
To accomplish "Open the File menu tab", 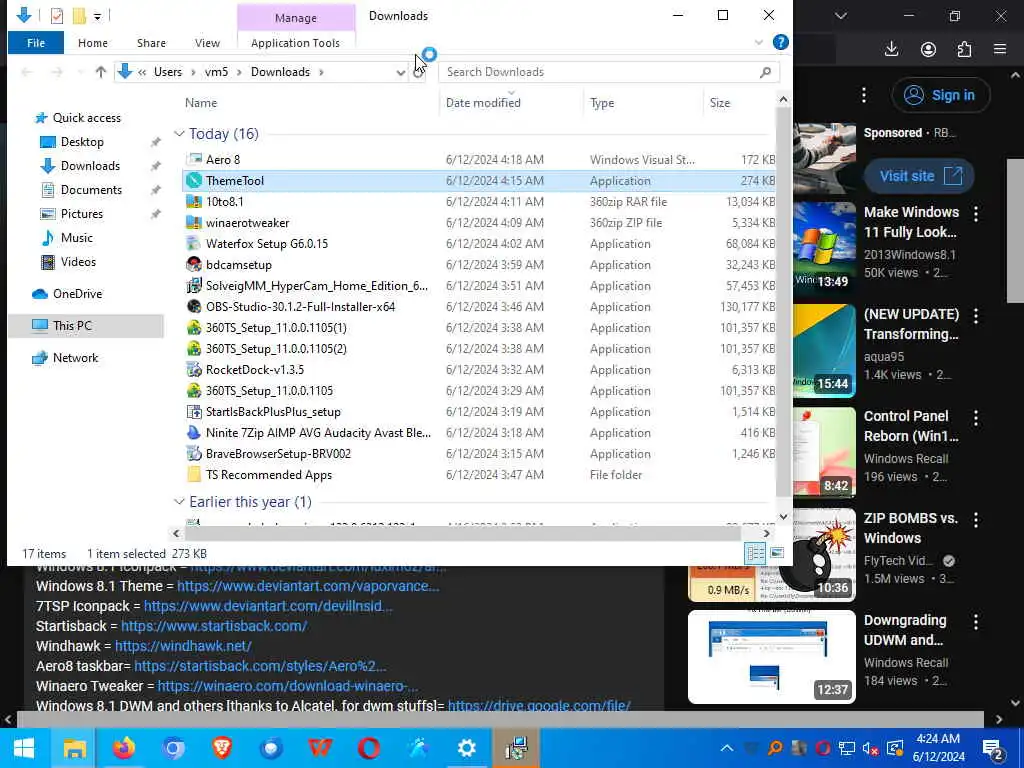I will click(36, 43).
